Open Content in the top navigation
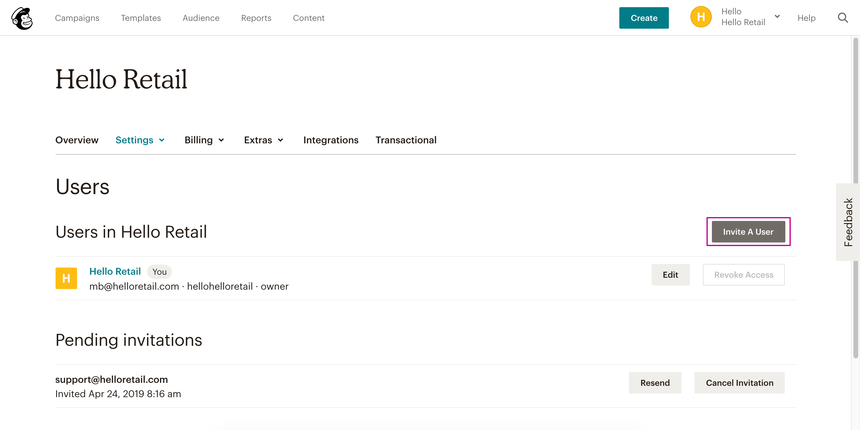860x430 pixels. point(308,18)
